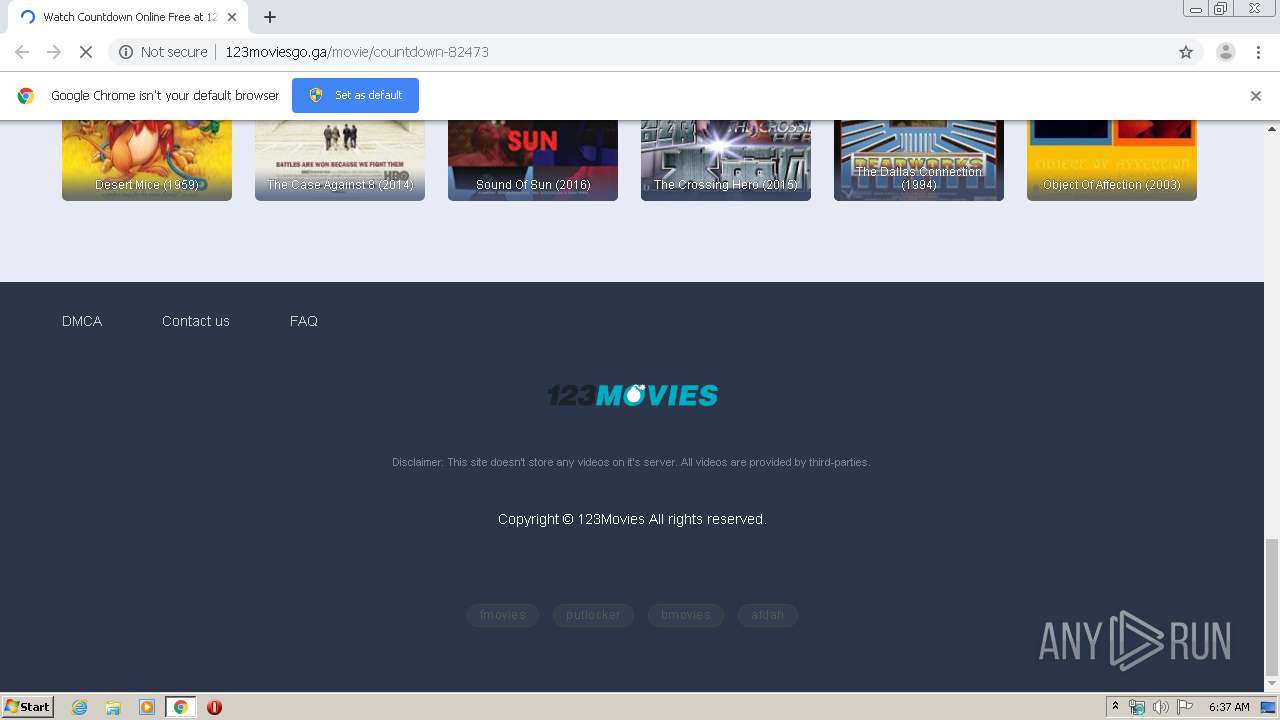1280x720 pixels.
Task: Bookmark this page with star icon
Action: point(1186,52)
